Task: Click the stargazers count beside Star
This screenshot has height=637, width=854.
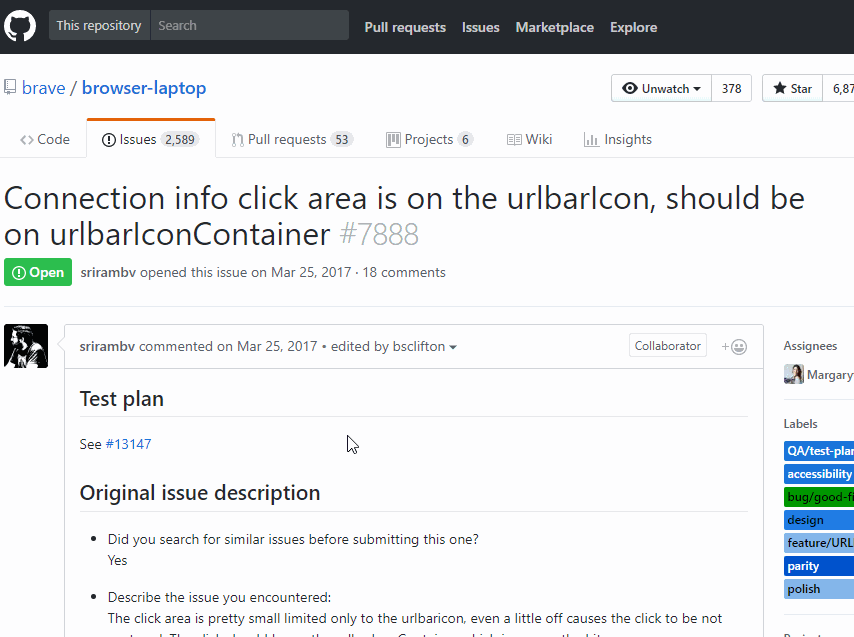Action: (x=839, y=88)
